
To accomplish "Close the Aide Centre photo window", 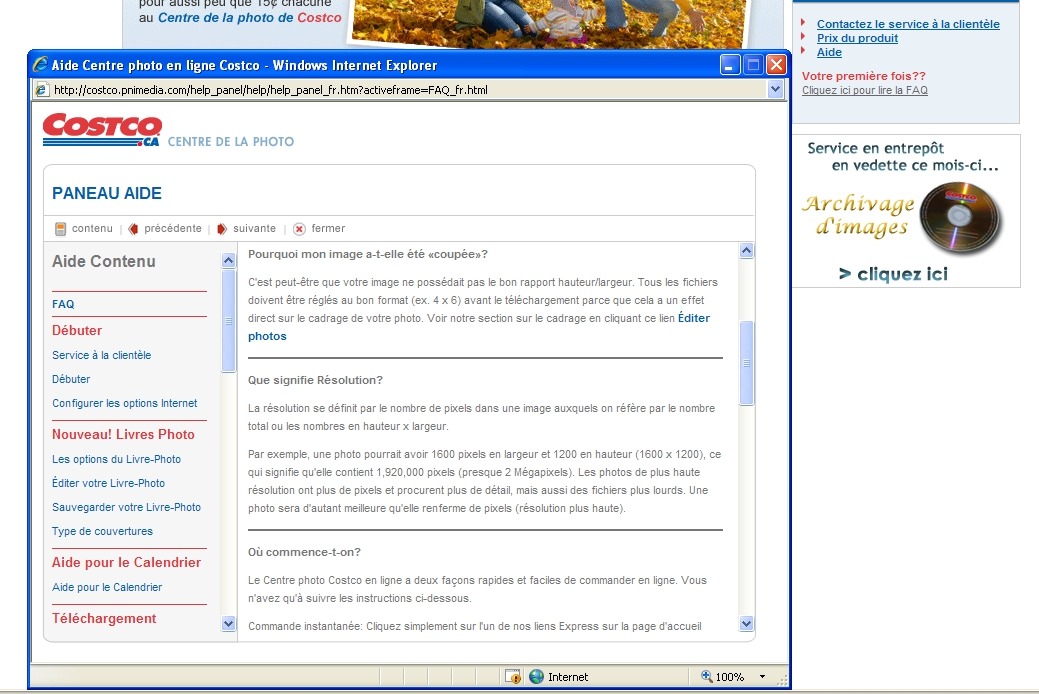I will point(776,65).
